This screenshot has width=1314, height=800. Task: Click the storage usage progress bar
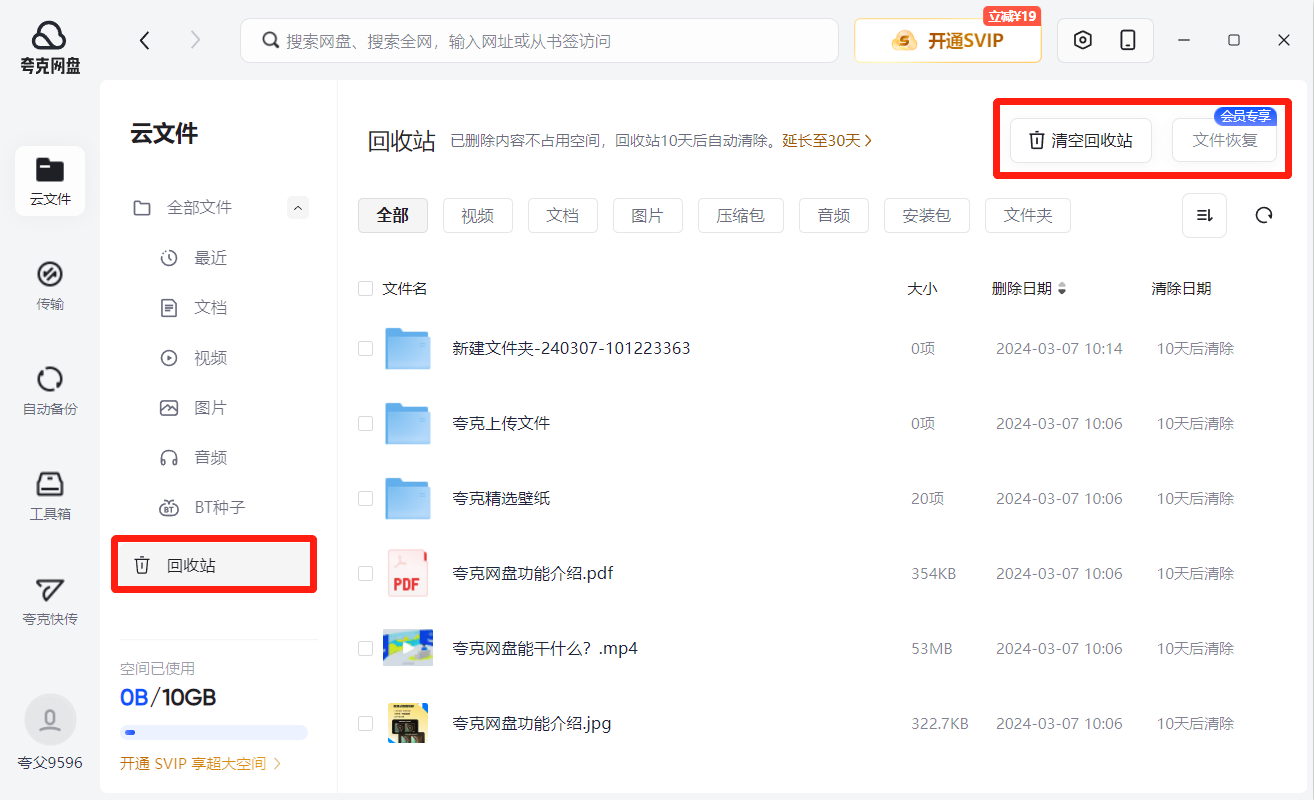click(x=214, y=732)
